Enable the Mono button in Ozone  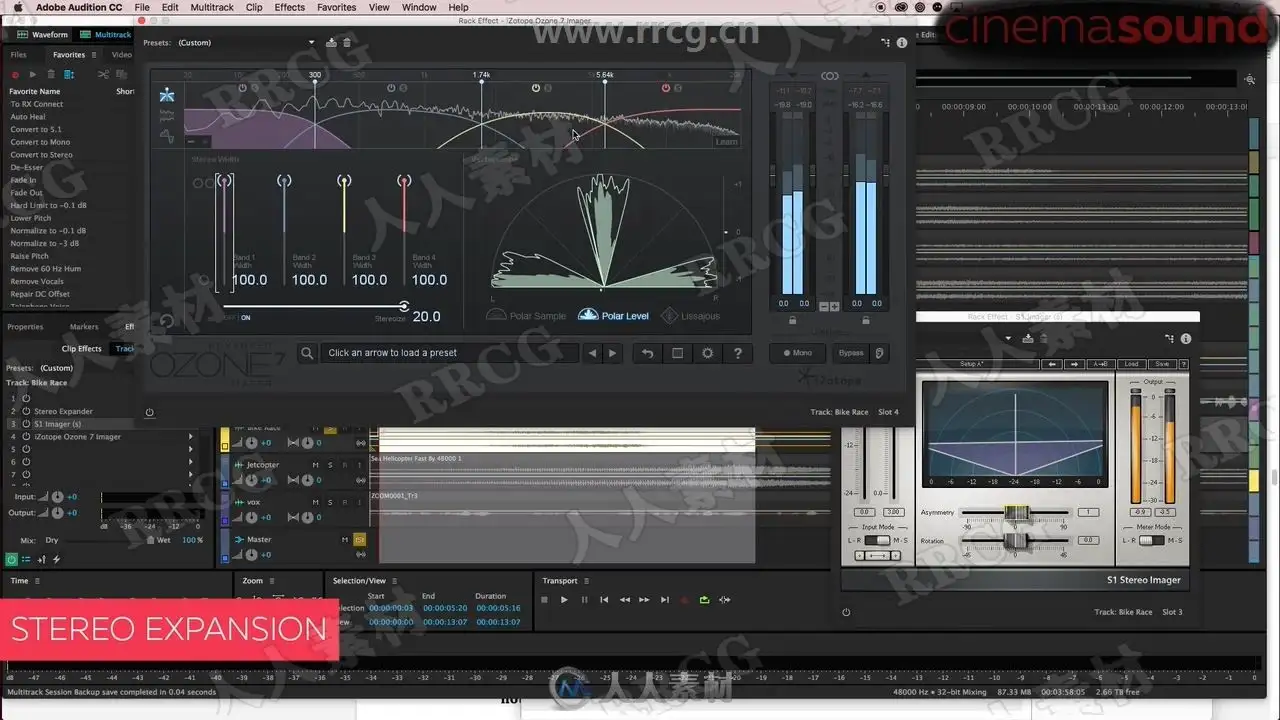pos(797,353)
